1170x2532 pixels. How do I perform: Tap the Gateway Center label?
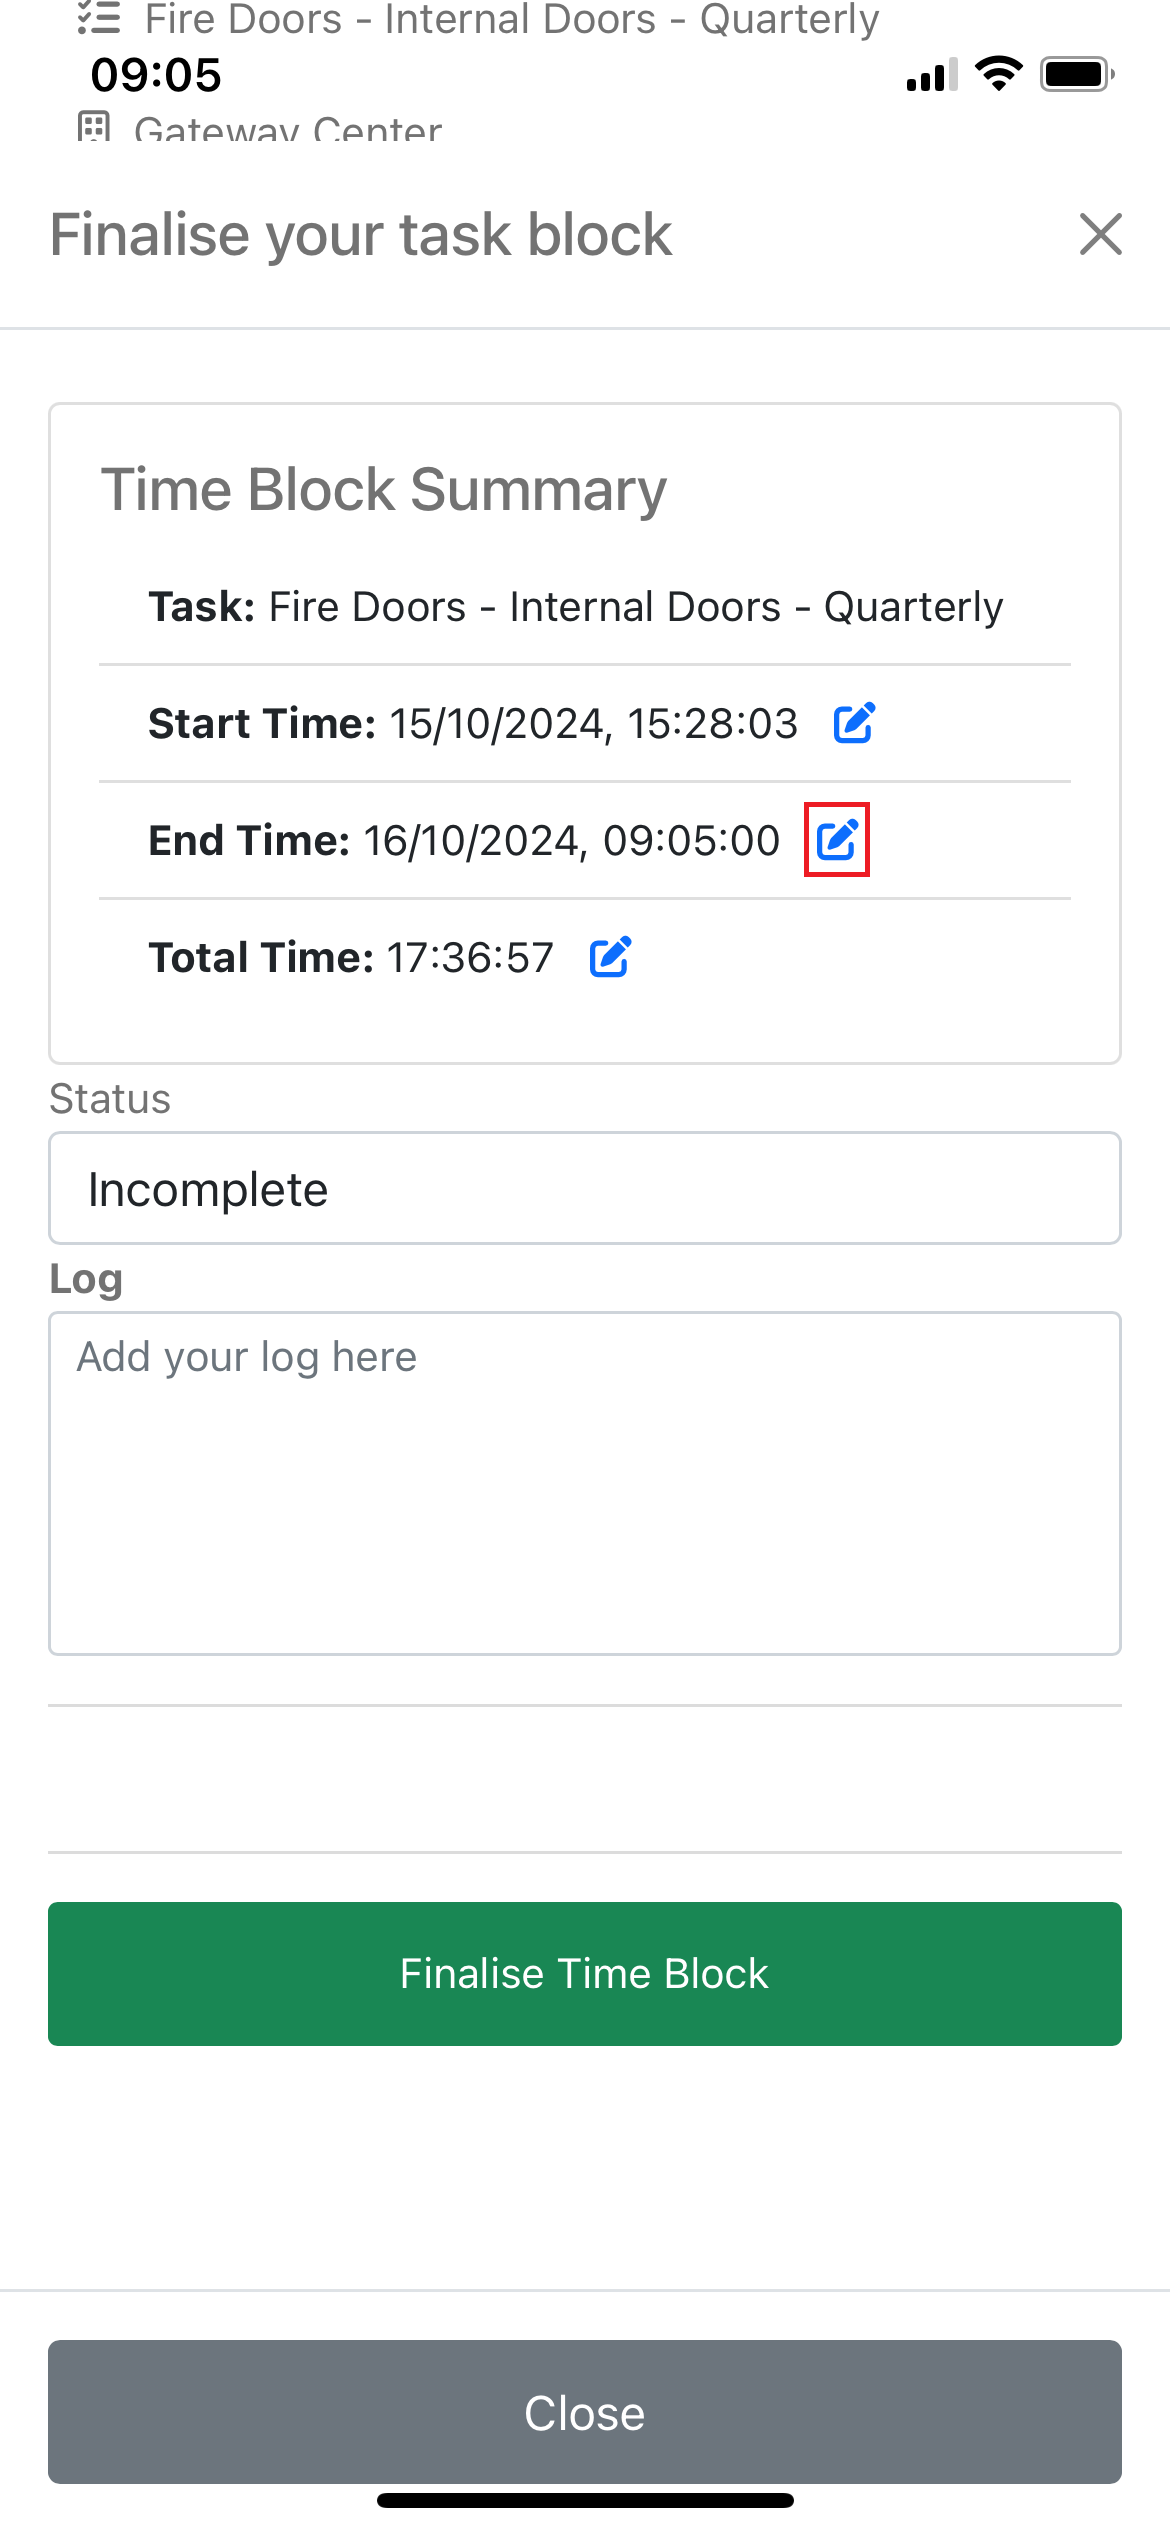click(287, 130)
